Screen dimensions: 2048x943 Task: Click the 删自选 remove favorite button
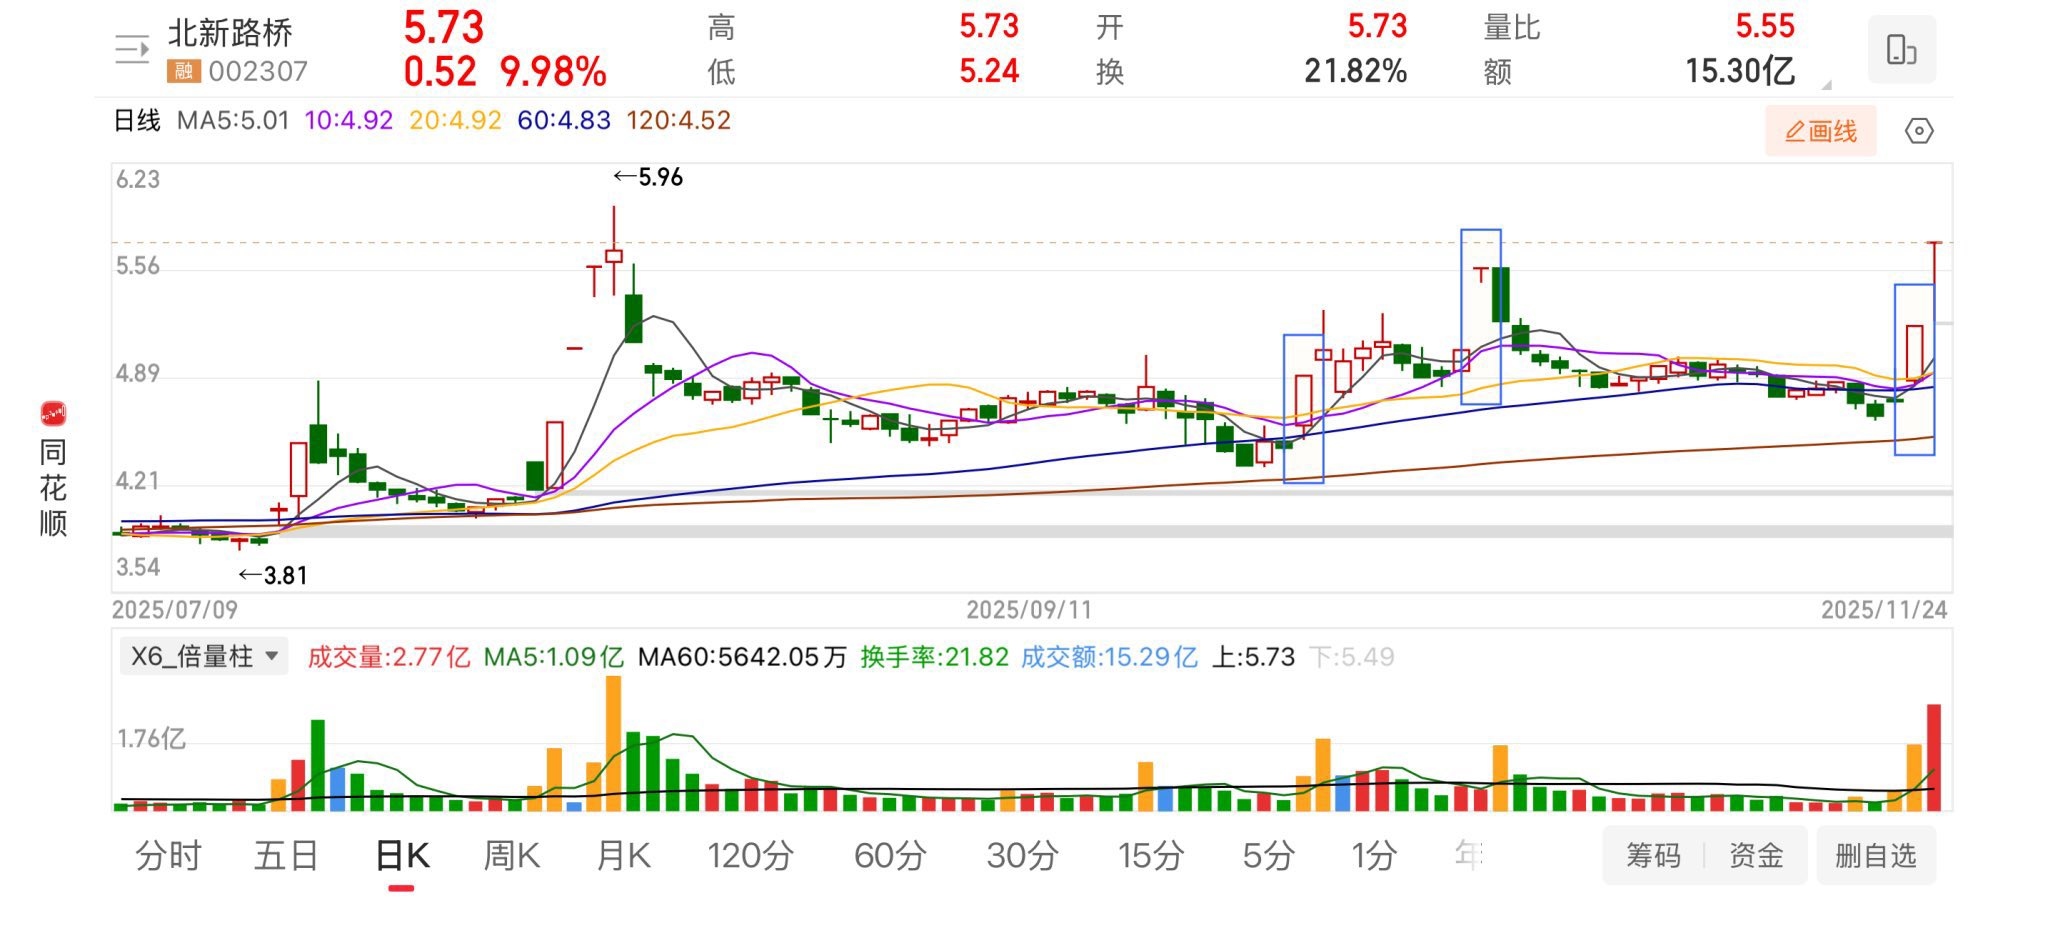click(1875, 855)
